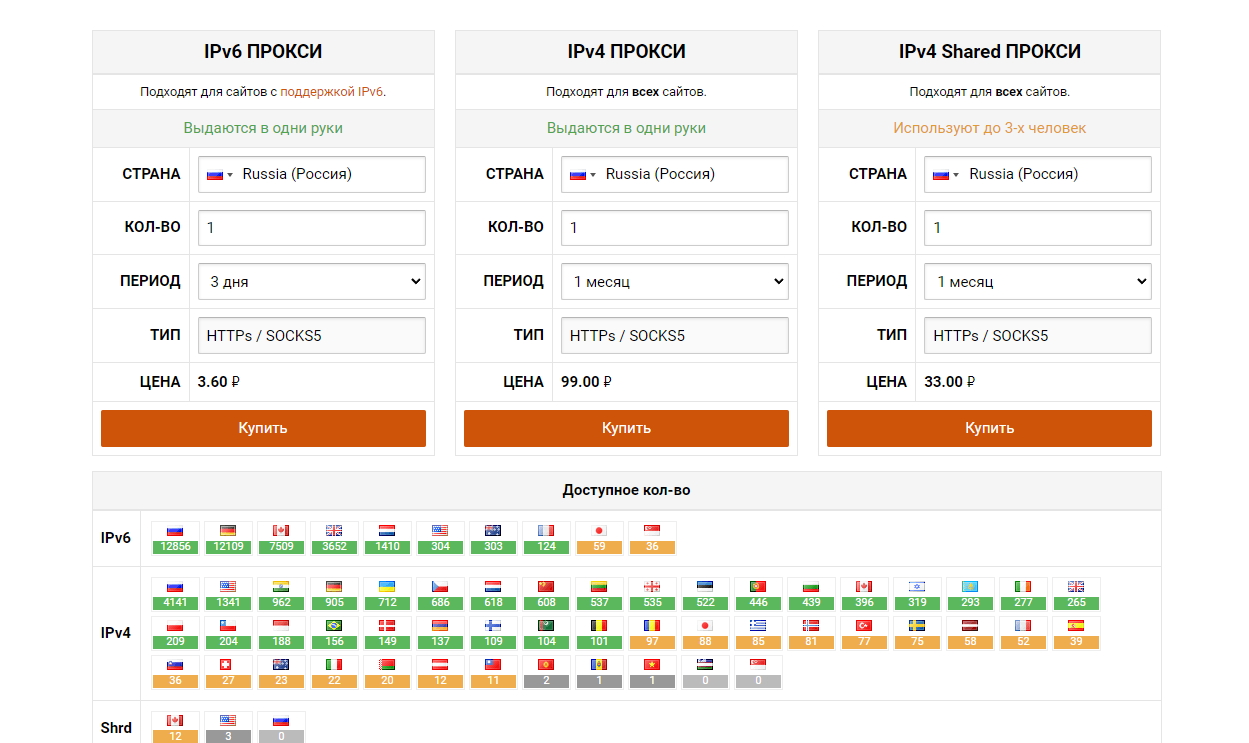The width and height of the screenshot is (1249, 743).
Task: Click the Ukraine flag with 712 count
Action: pos(388,594)
